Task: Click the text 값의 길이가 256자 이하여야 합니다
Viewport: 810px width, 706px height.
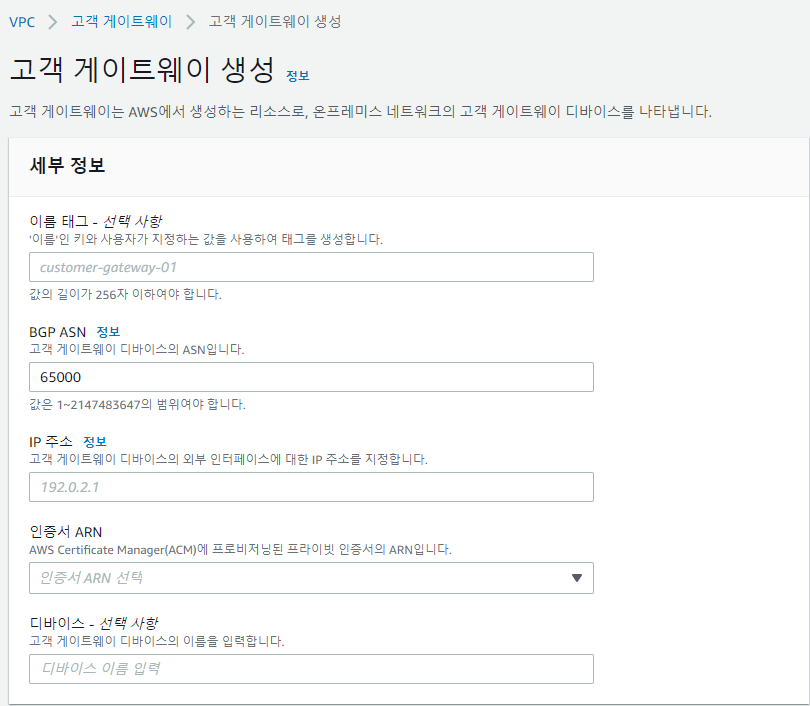Action: [x=126, y=294]
